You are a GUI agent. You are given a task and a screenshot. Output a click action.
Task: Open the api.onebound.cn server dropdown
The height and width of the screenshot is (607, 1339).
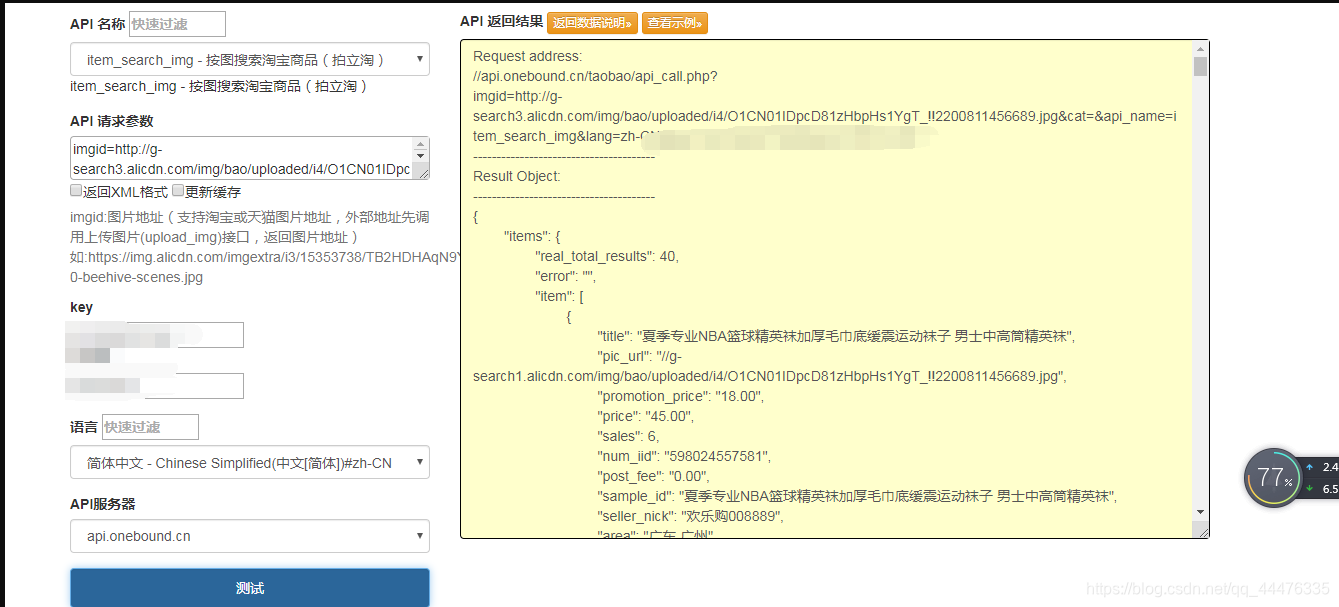click(x=250, y=536)
